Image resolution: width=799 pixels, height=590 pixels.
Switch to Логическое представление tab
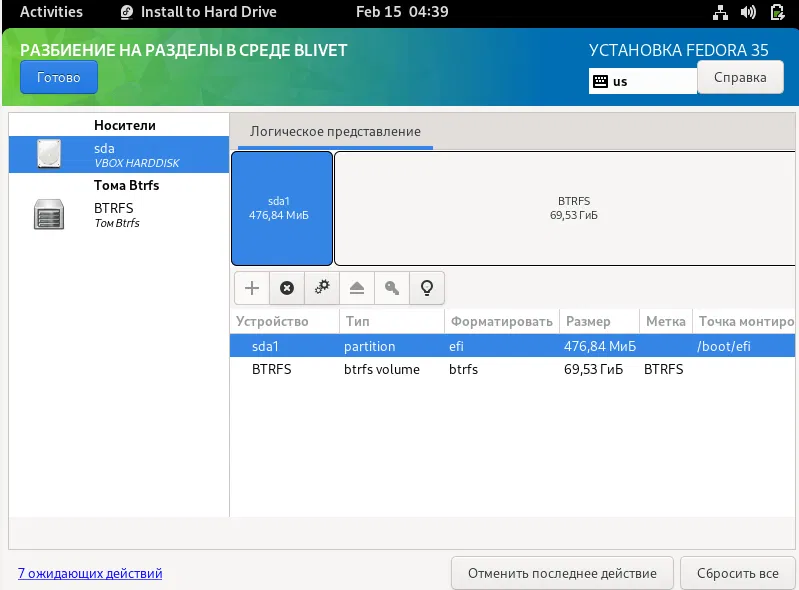335,131
